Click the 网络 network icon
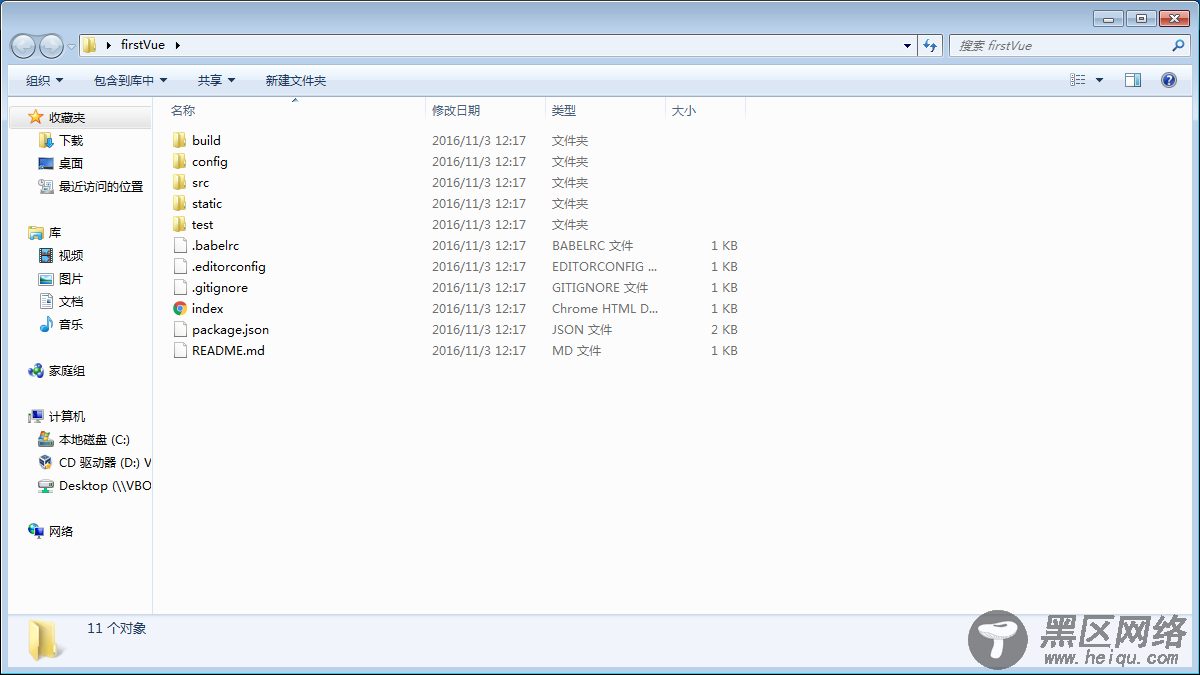This screenshot has width=1200, height=675. [36, 532]
